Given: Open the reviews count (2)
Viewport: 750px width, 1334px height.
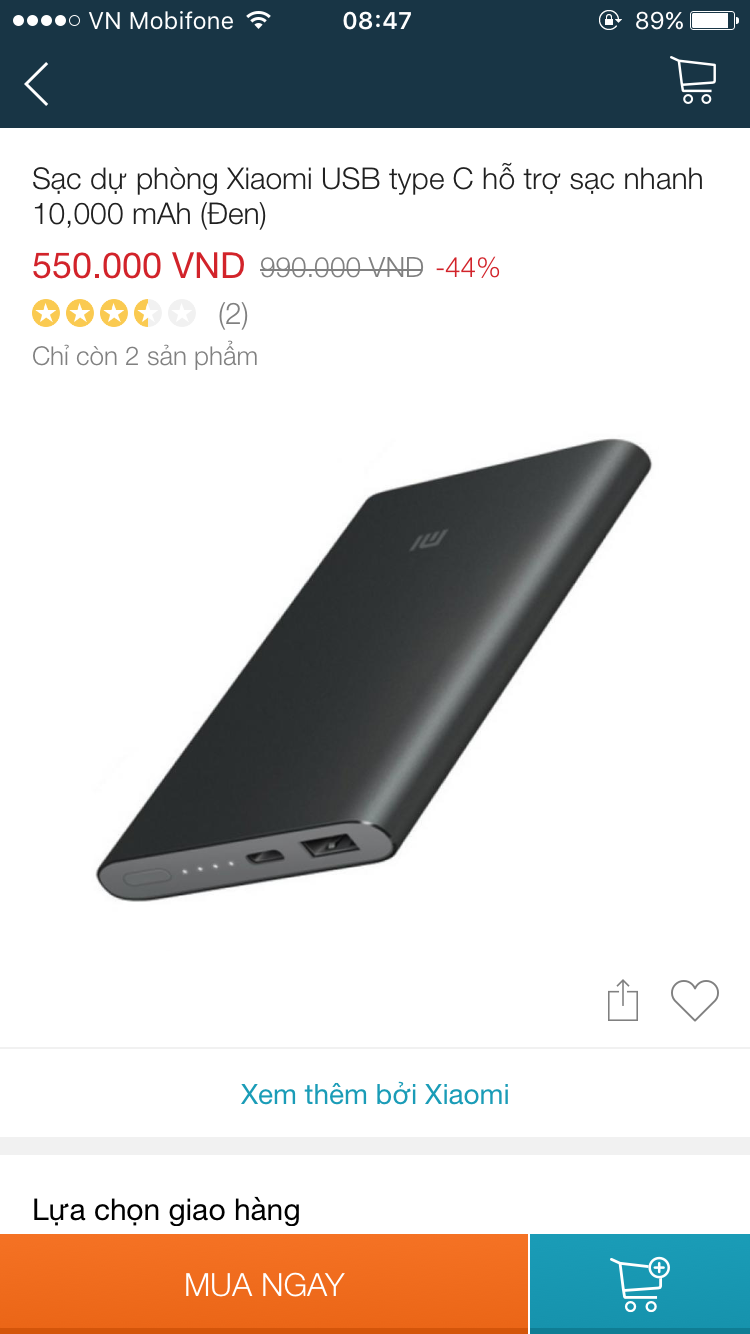Looking at the screenshot, I should coord(233,315).
